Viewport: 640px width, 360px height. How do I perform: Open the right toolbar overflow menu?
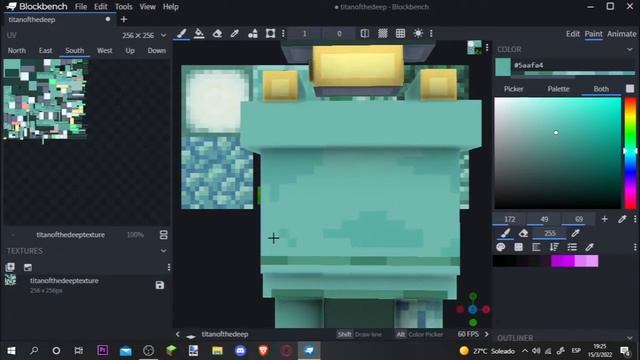tap(431, 33)
